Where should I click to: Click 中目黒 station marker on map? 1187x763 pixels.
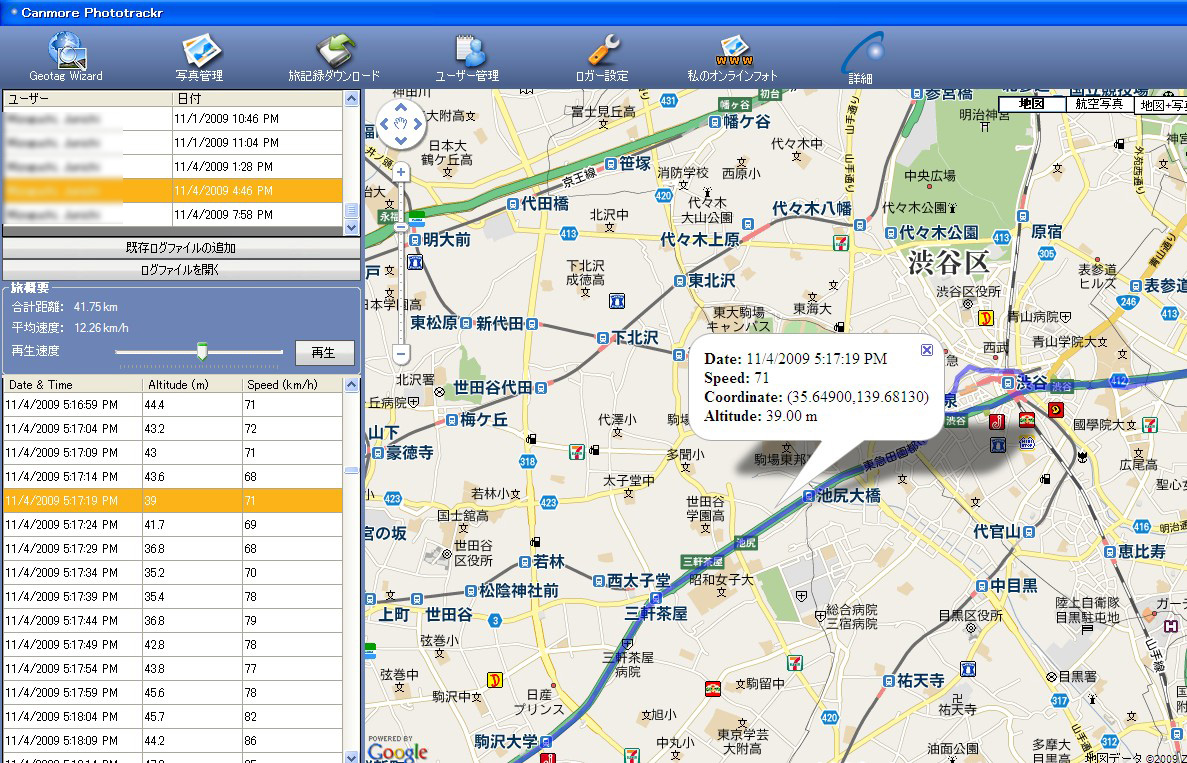click(x=981, y=585)
